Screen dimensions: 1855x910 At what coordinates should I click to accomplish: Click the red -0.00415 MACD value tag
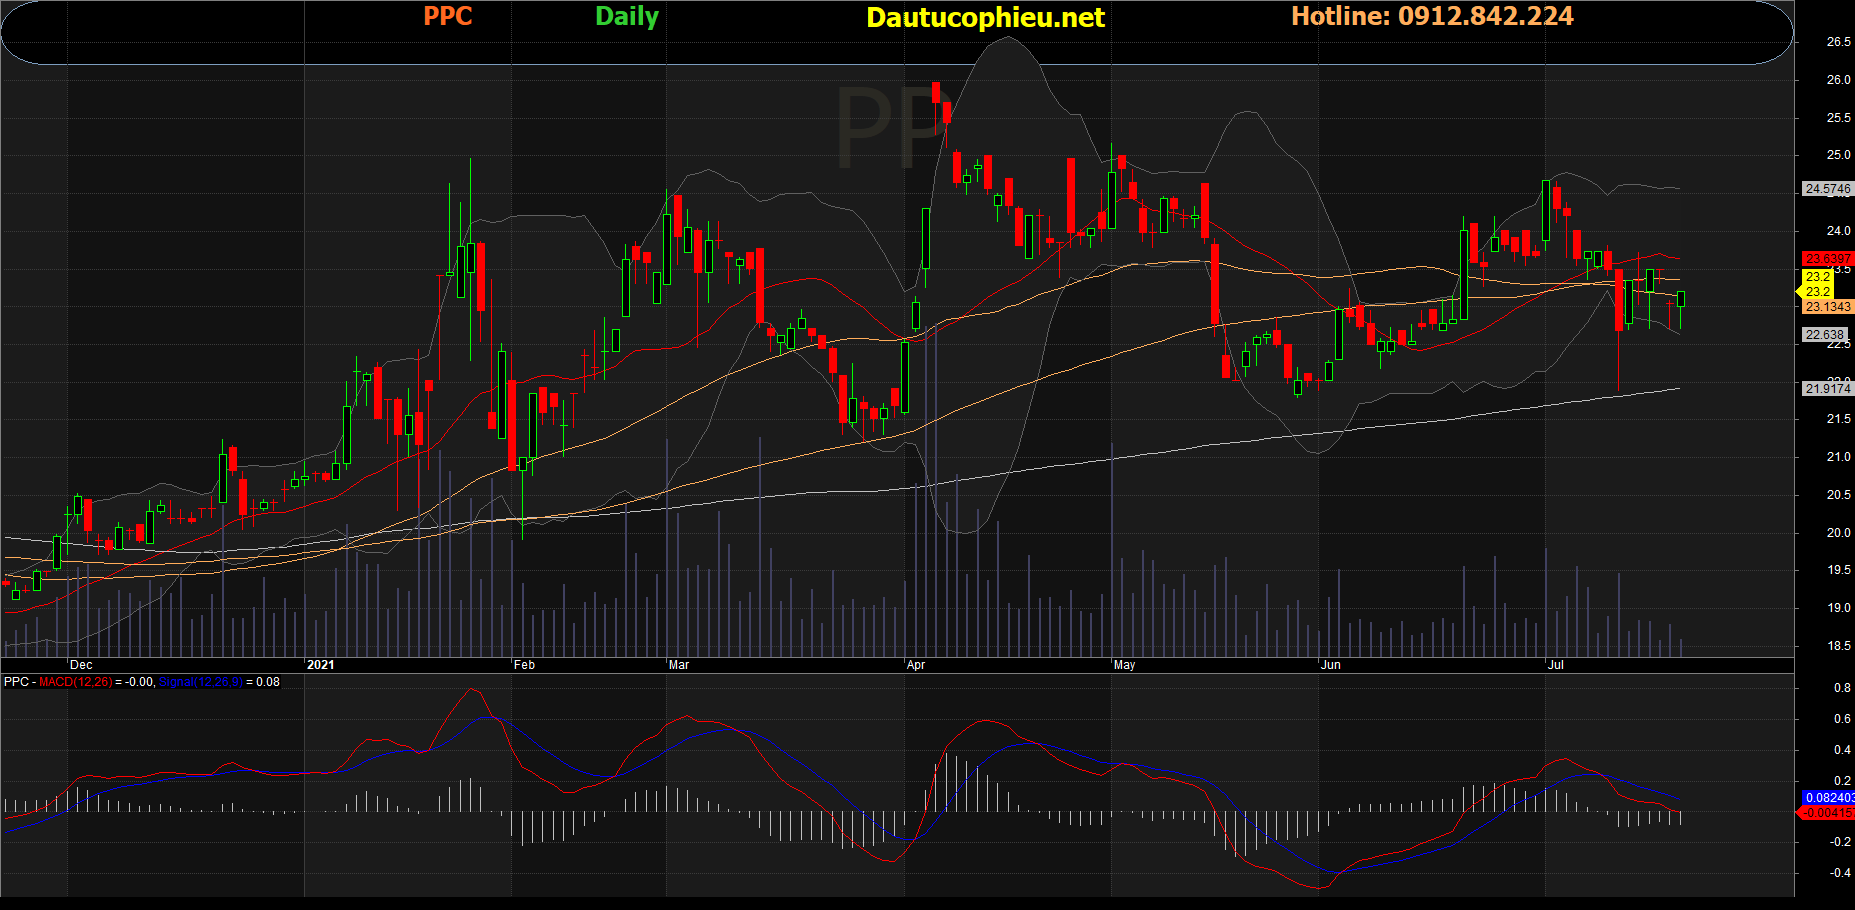click(1827, 813)
